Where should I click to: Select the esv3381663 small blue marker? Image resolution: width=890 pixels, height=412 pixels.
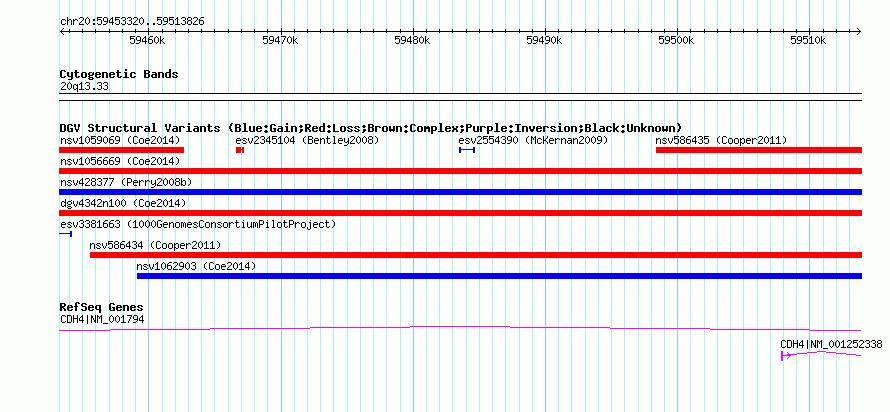(x=66, y=234)
